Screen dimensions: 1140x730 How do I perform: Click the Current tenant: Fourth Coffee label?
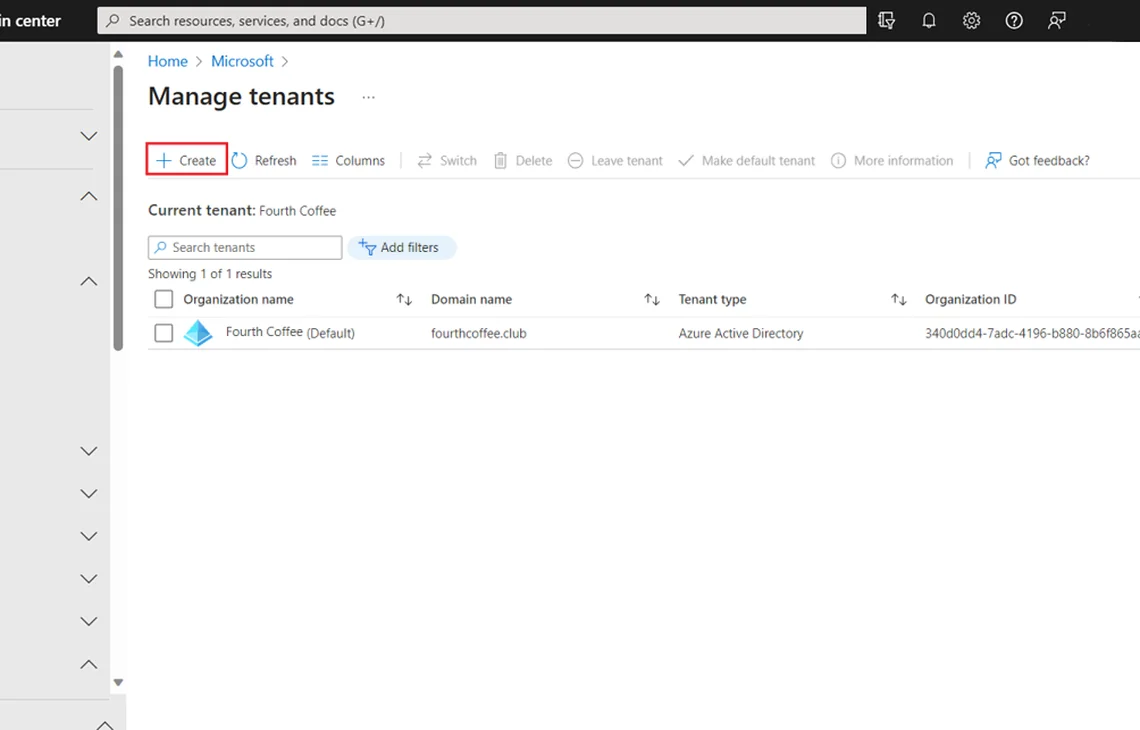(242, 210)
